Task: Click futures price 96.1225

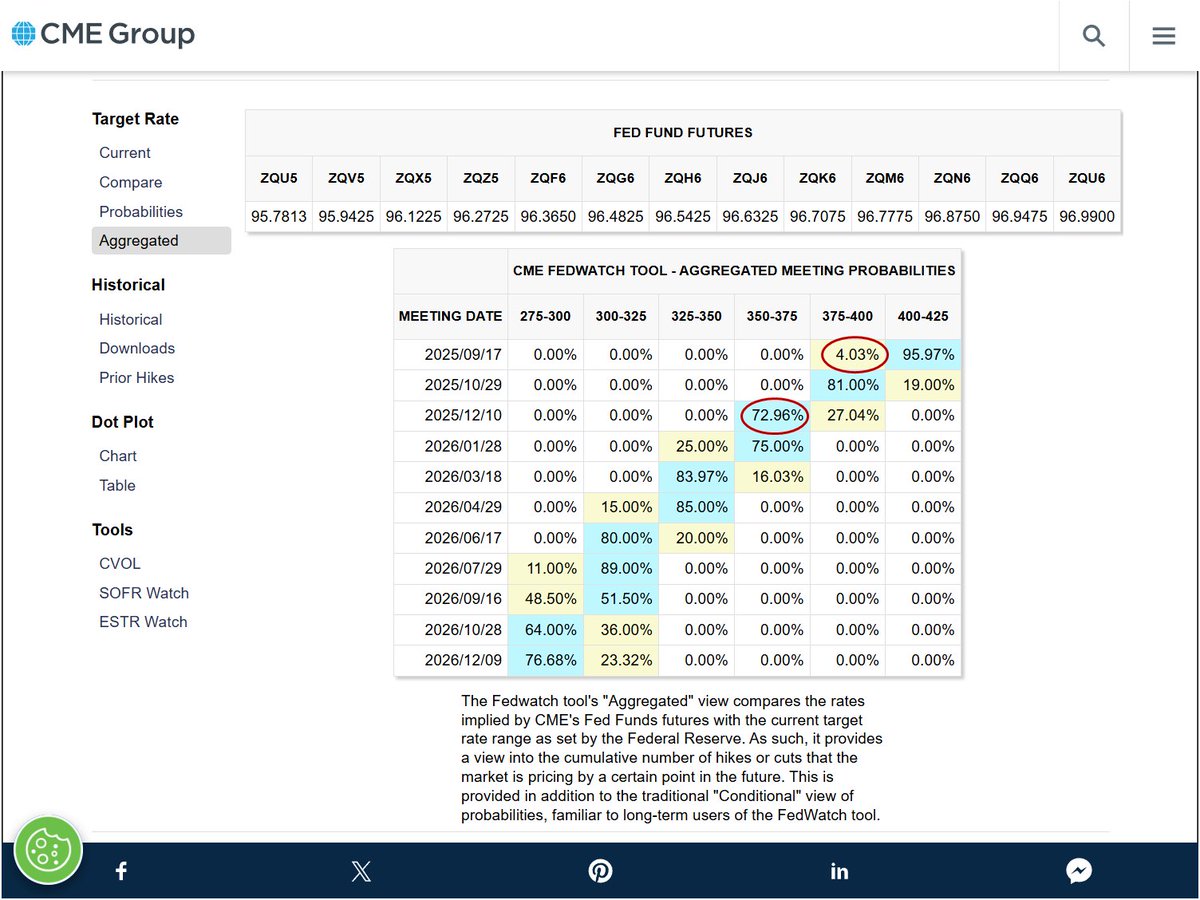Action: click(413, 216)
